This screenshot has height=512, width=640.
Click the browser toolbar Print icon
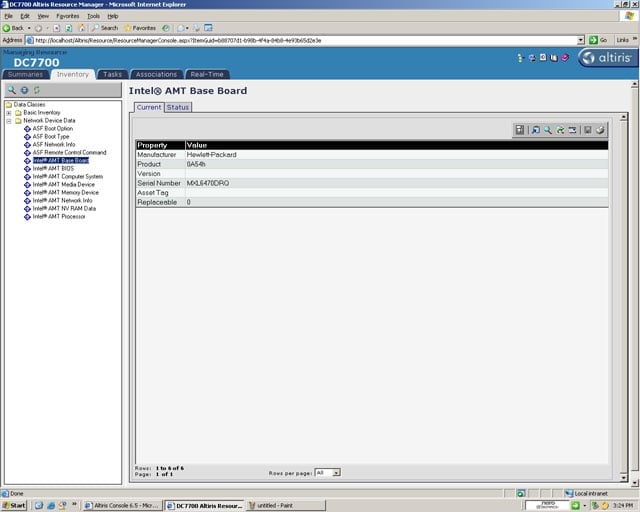click(x=197, y=28)
